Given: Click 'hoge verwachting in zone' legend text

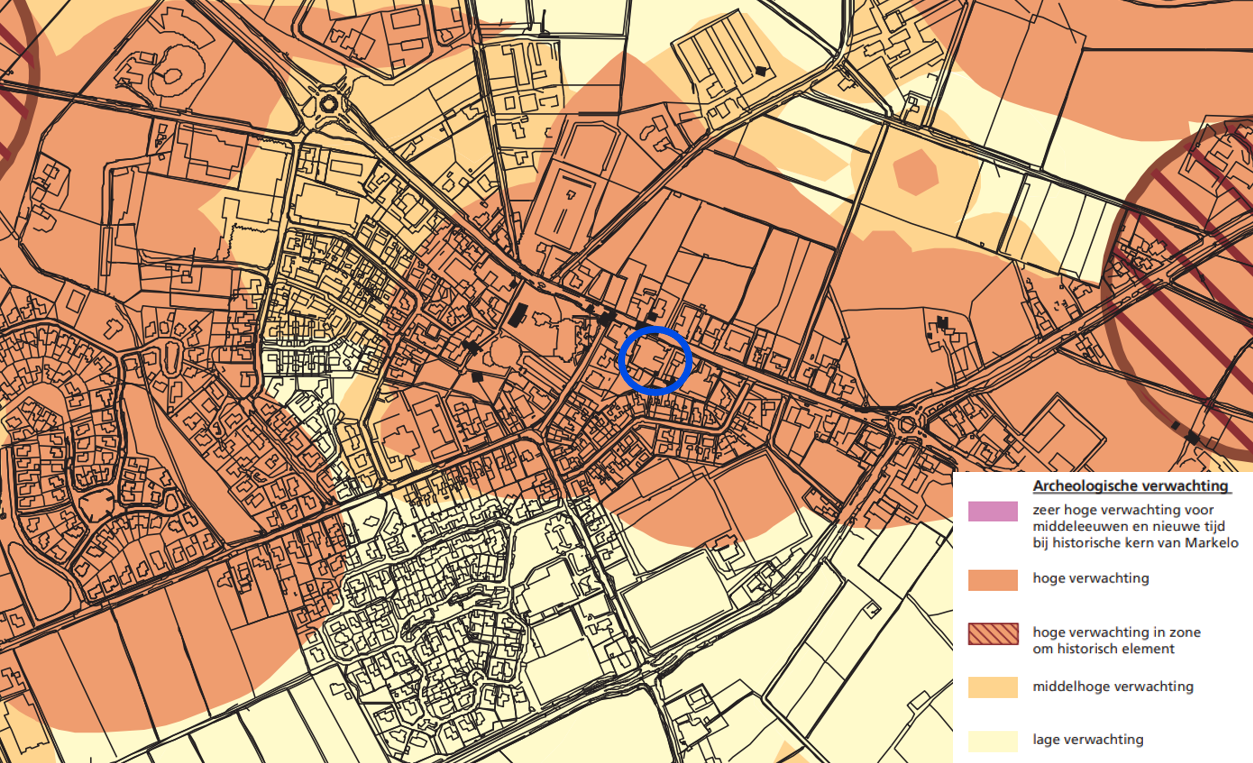Looking at the screenshot, I should pos(1117,632).
